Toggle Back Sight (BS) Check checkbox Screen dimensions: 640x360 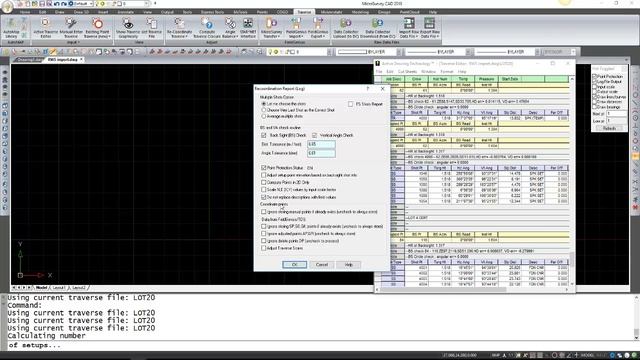264,135
